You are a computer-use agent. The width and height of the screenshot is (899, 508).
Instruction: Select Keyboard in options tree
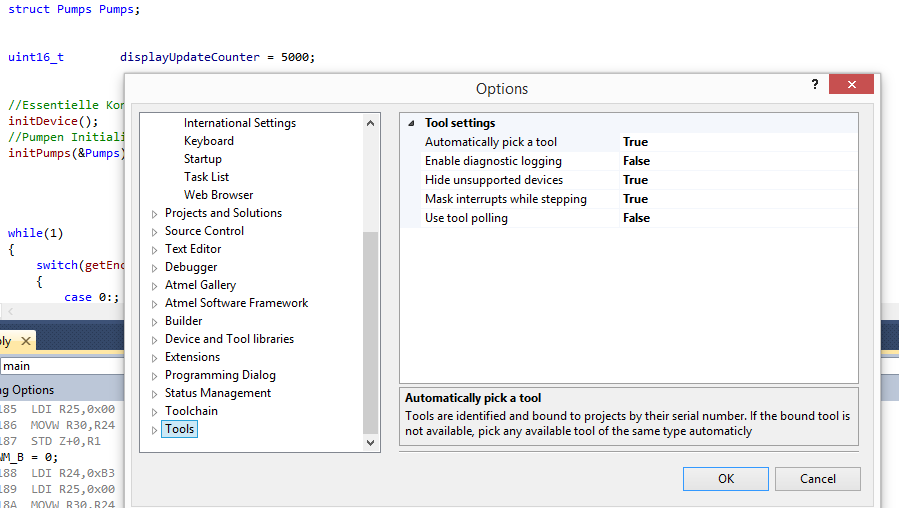click(208, 141)
